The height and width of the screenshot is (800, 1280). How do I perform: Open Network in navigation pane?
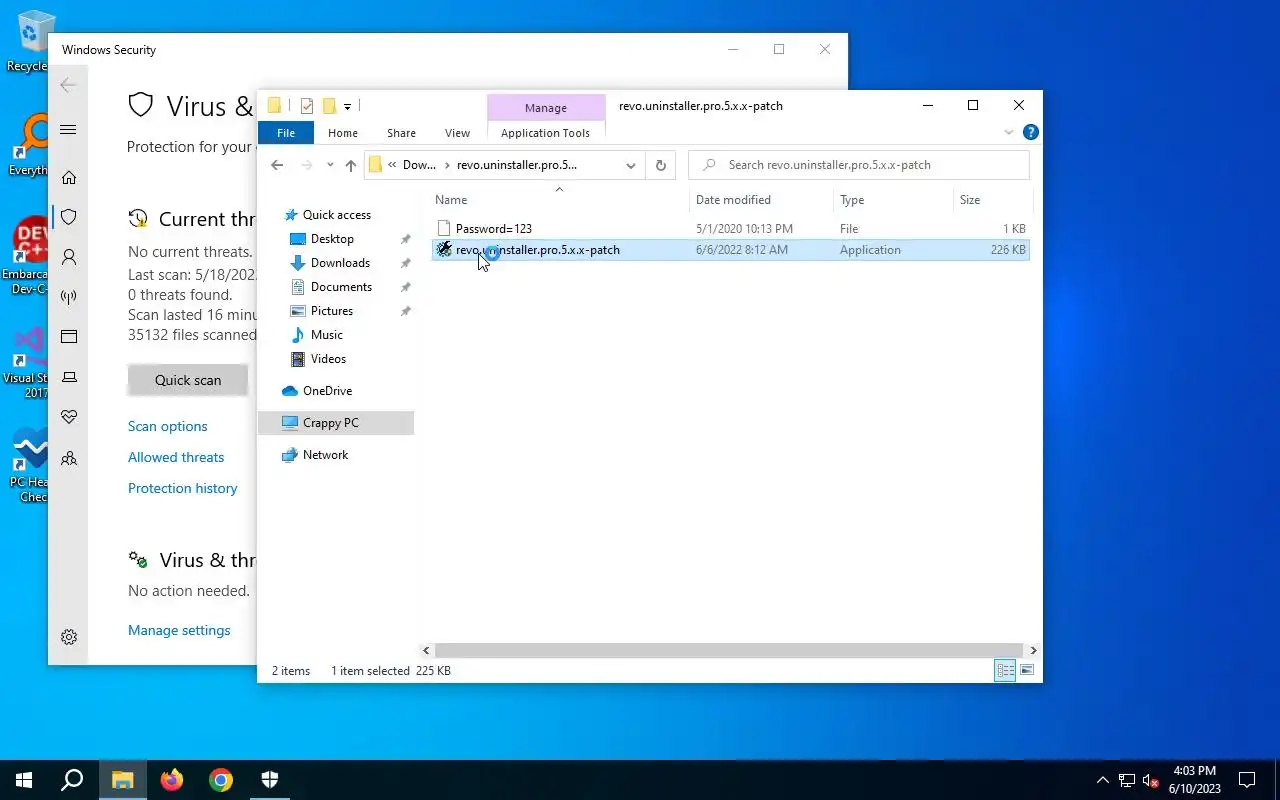click(x=325, y=455)
